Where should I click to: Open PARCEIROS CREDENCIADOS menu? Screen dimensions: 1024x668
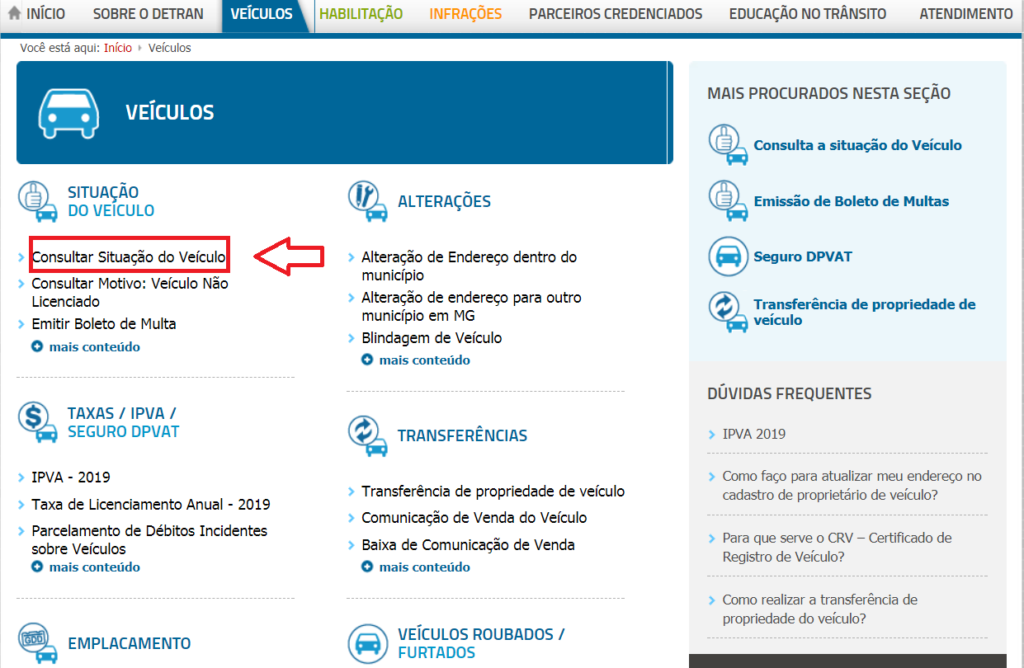(615, 13)
